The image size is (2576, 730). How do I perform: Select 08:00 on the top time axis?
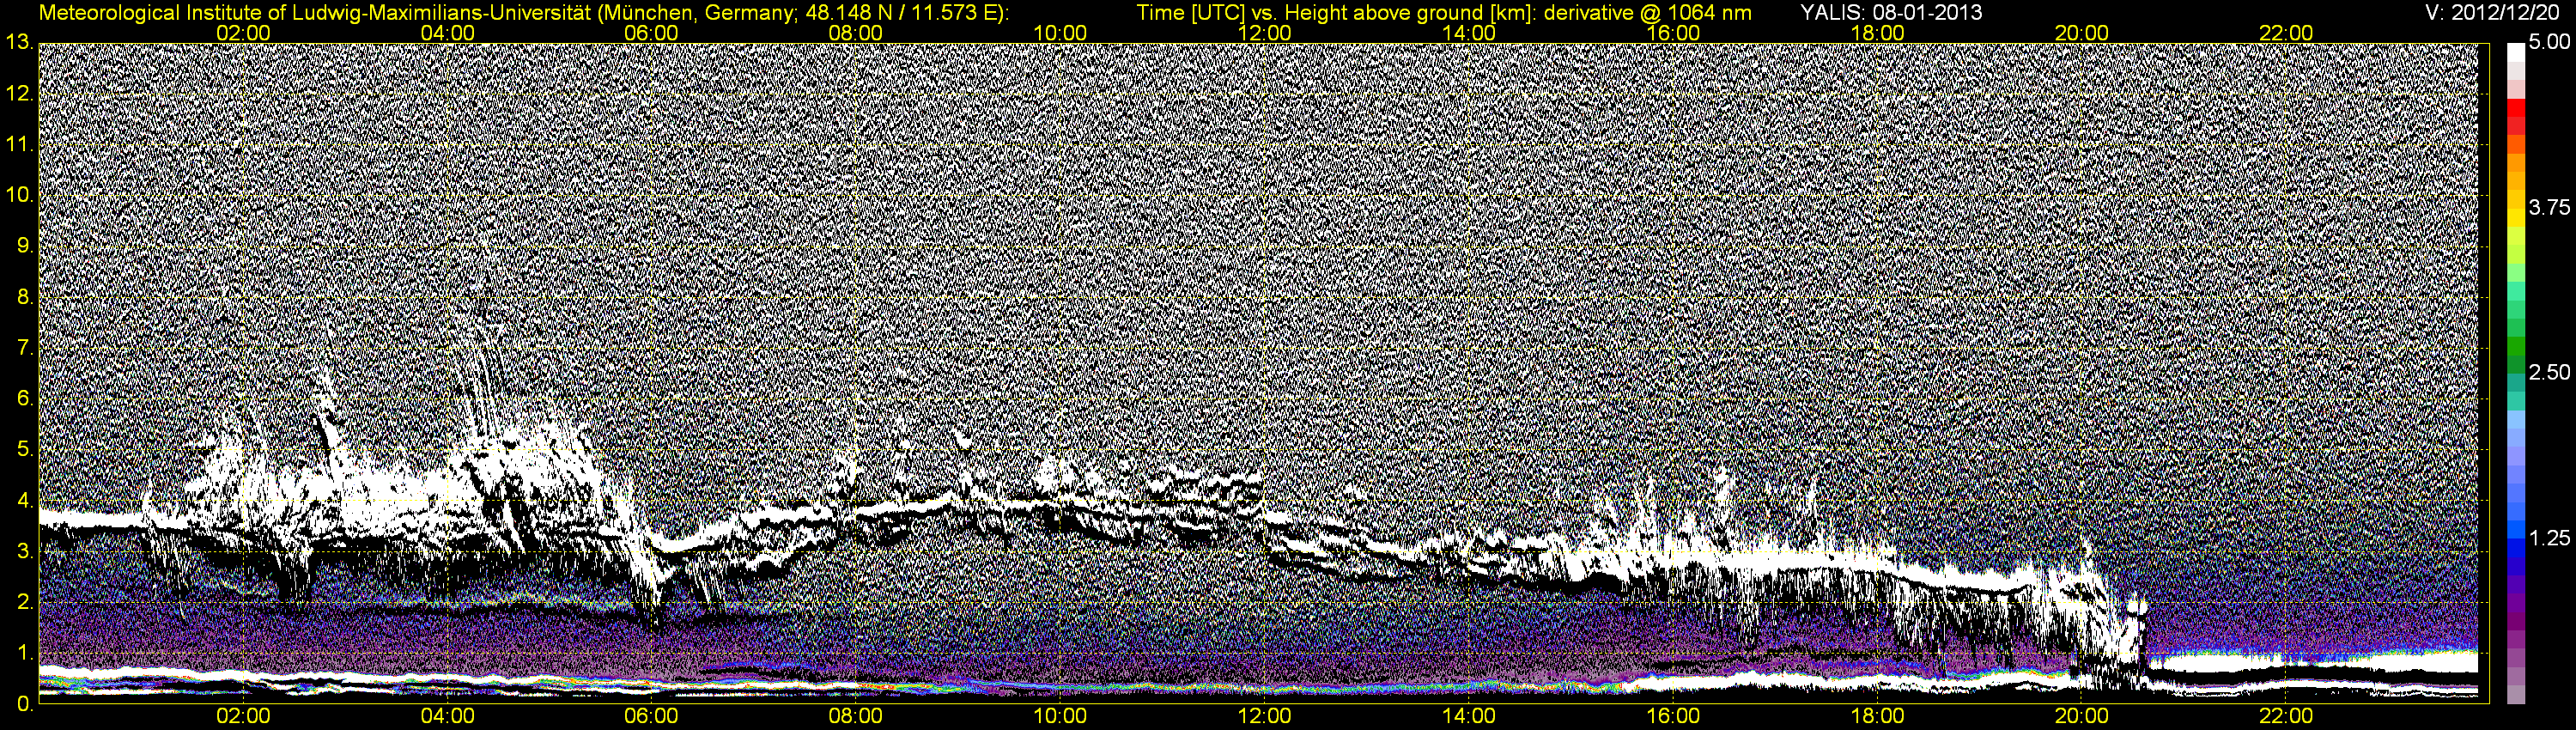856,33
